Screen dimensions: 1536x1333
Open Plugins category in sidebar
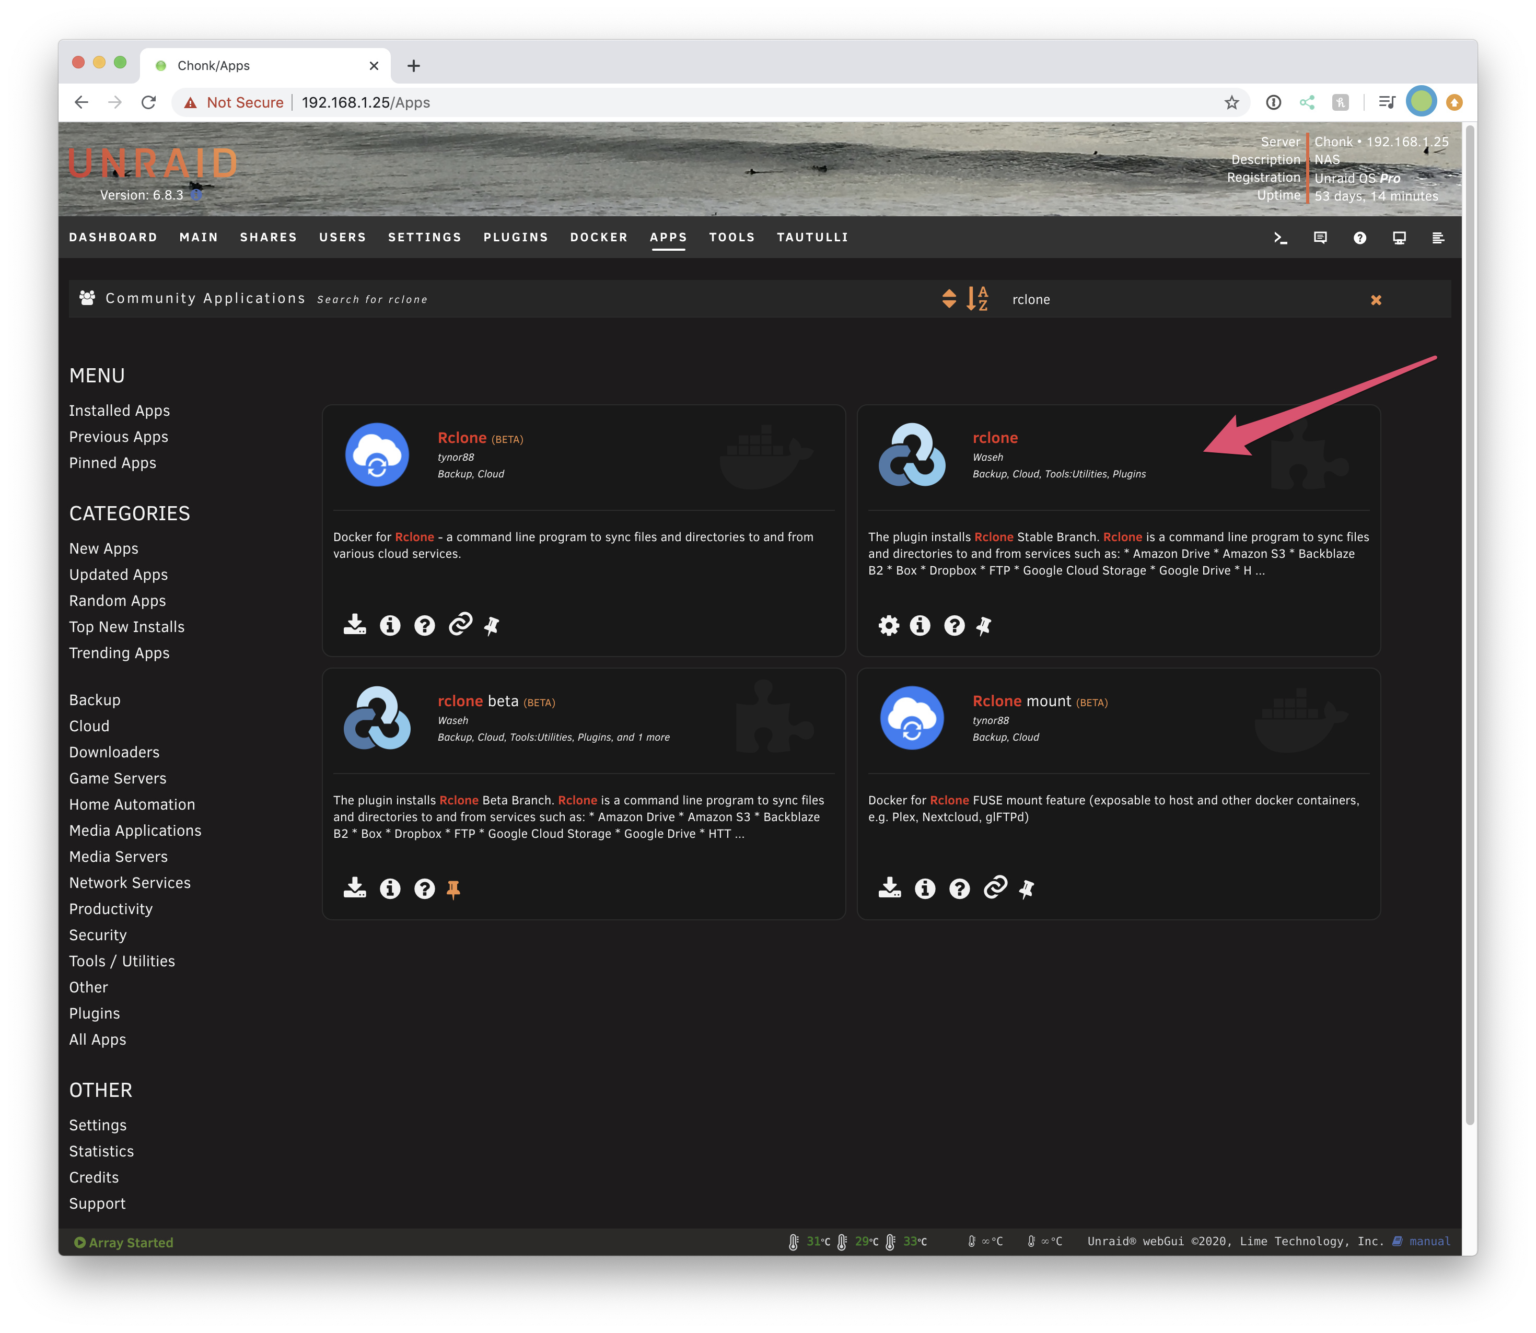94,1014
